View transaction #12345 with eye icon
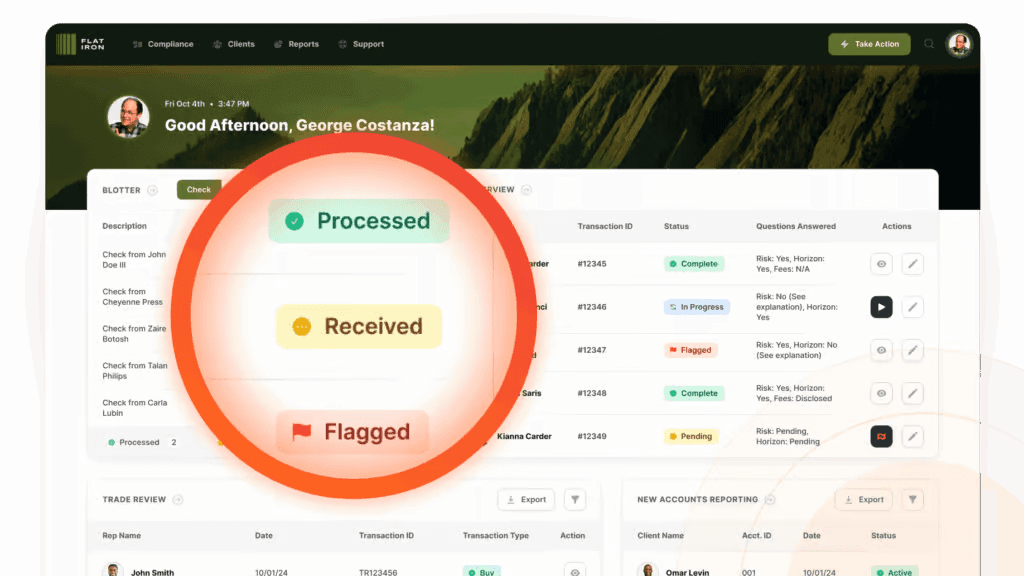Viewport: 1024px width, 576px height. pos(881,264)
